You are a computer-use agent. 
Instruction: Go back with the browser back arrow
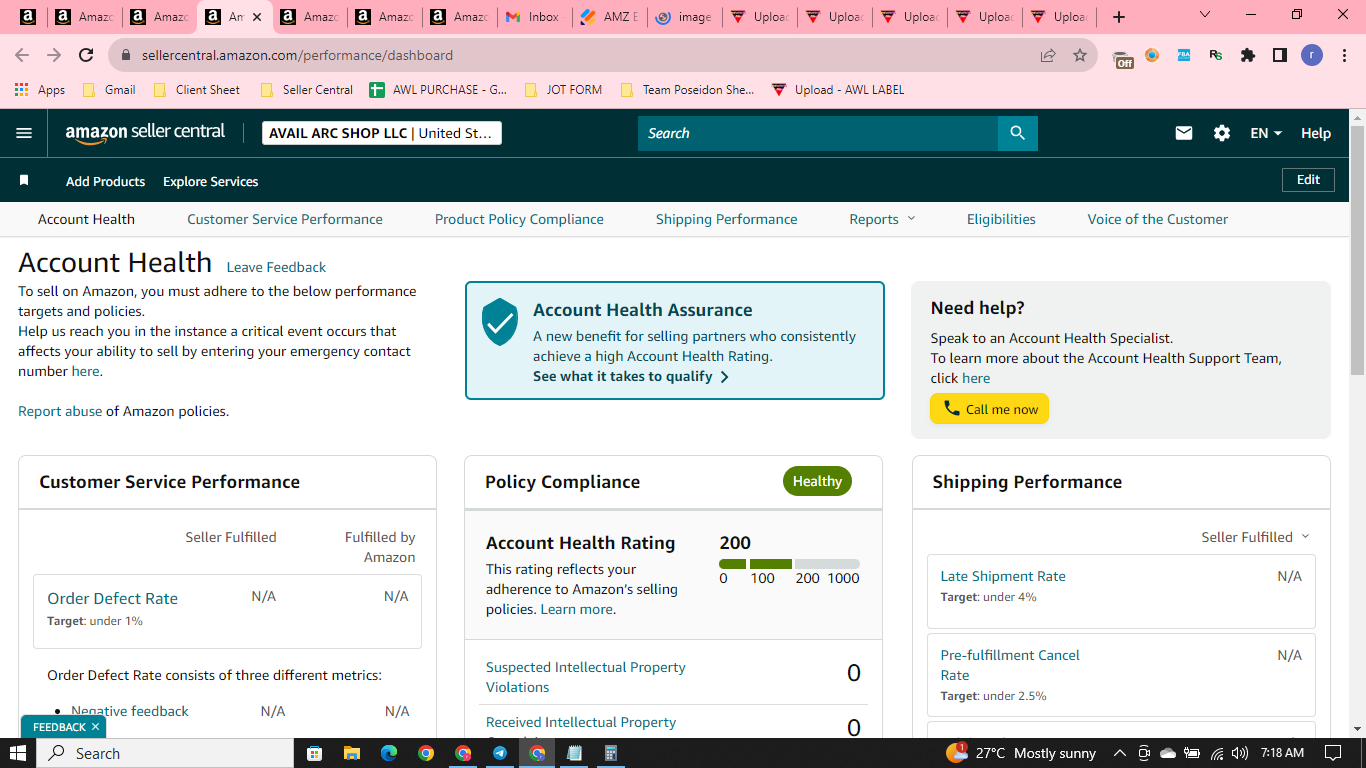(x=22, y=55)
